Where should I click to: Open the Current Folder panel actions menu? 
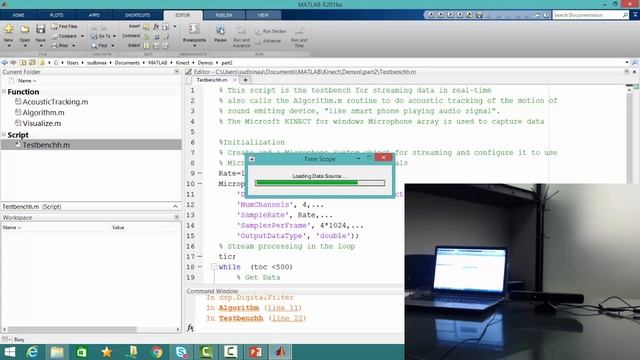tap(177, 71)
